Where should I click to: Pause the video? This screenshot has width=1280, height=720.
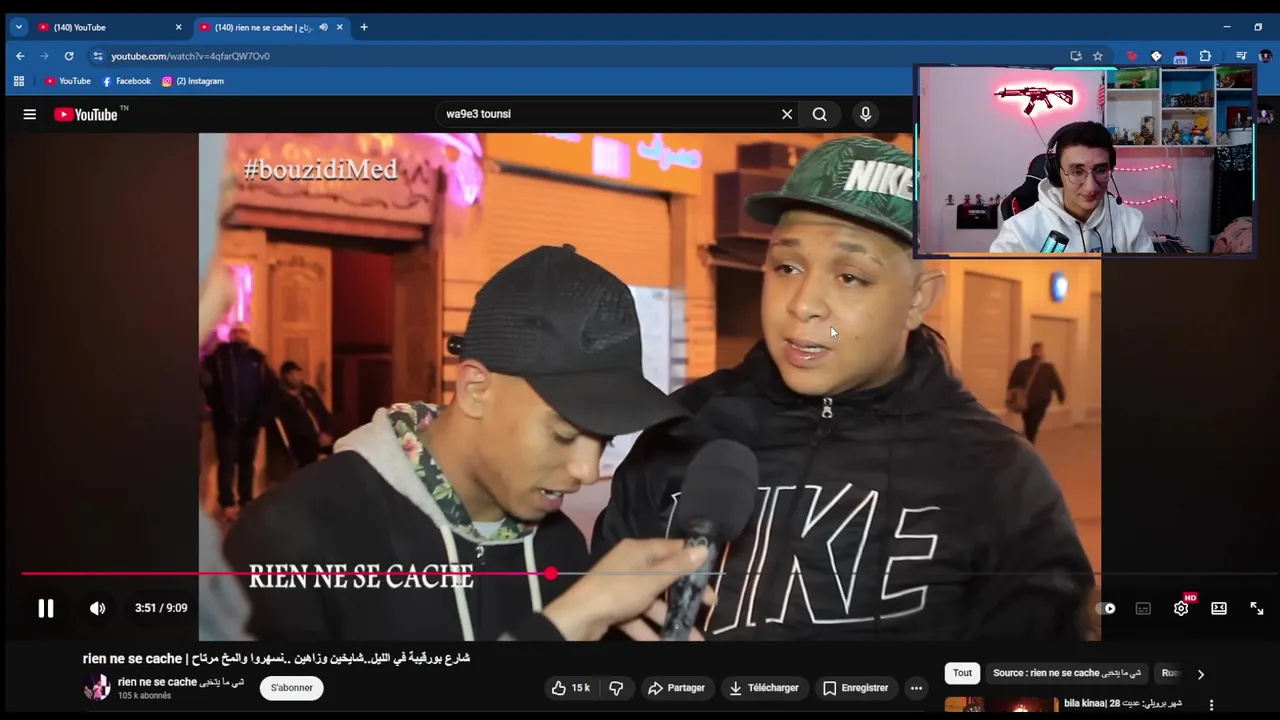point(46,608)
